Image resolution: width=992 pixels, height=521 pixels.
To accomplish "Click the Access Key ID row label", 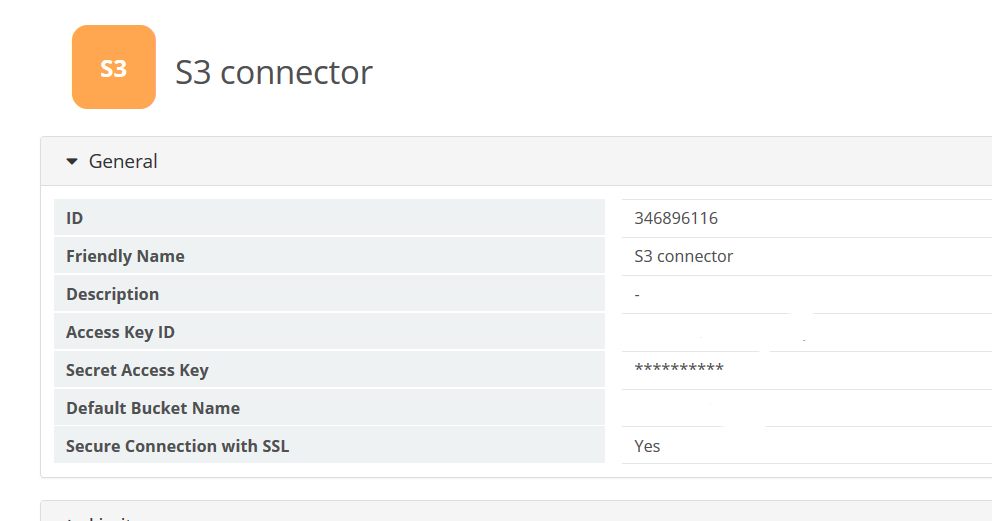I will tap(120, 332).
